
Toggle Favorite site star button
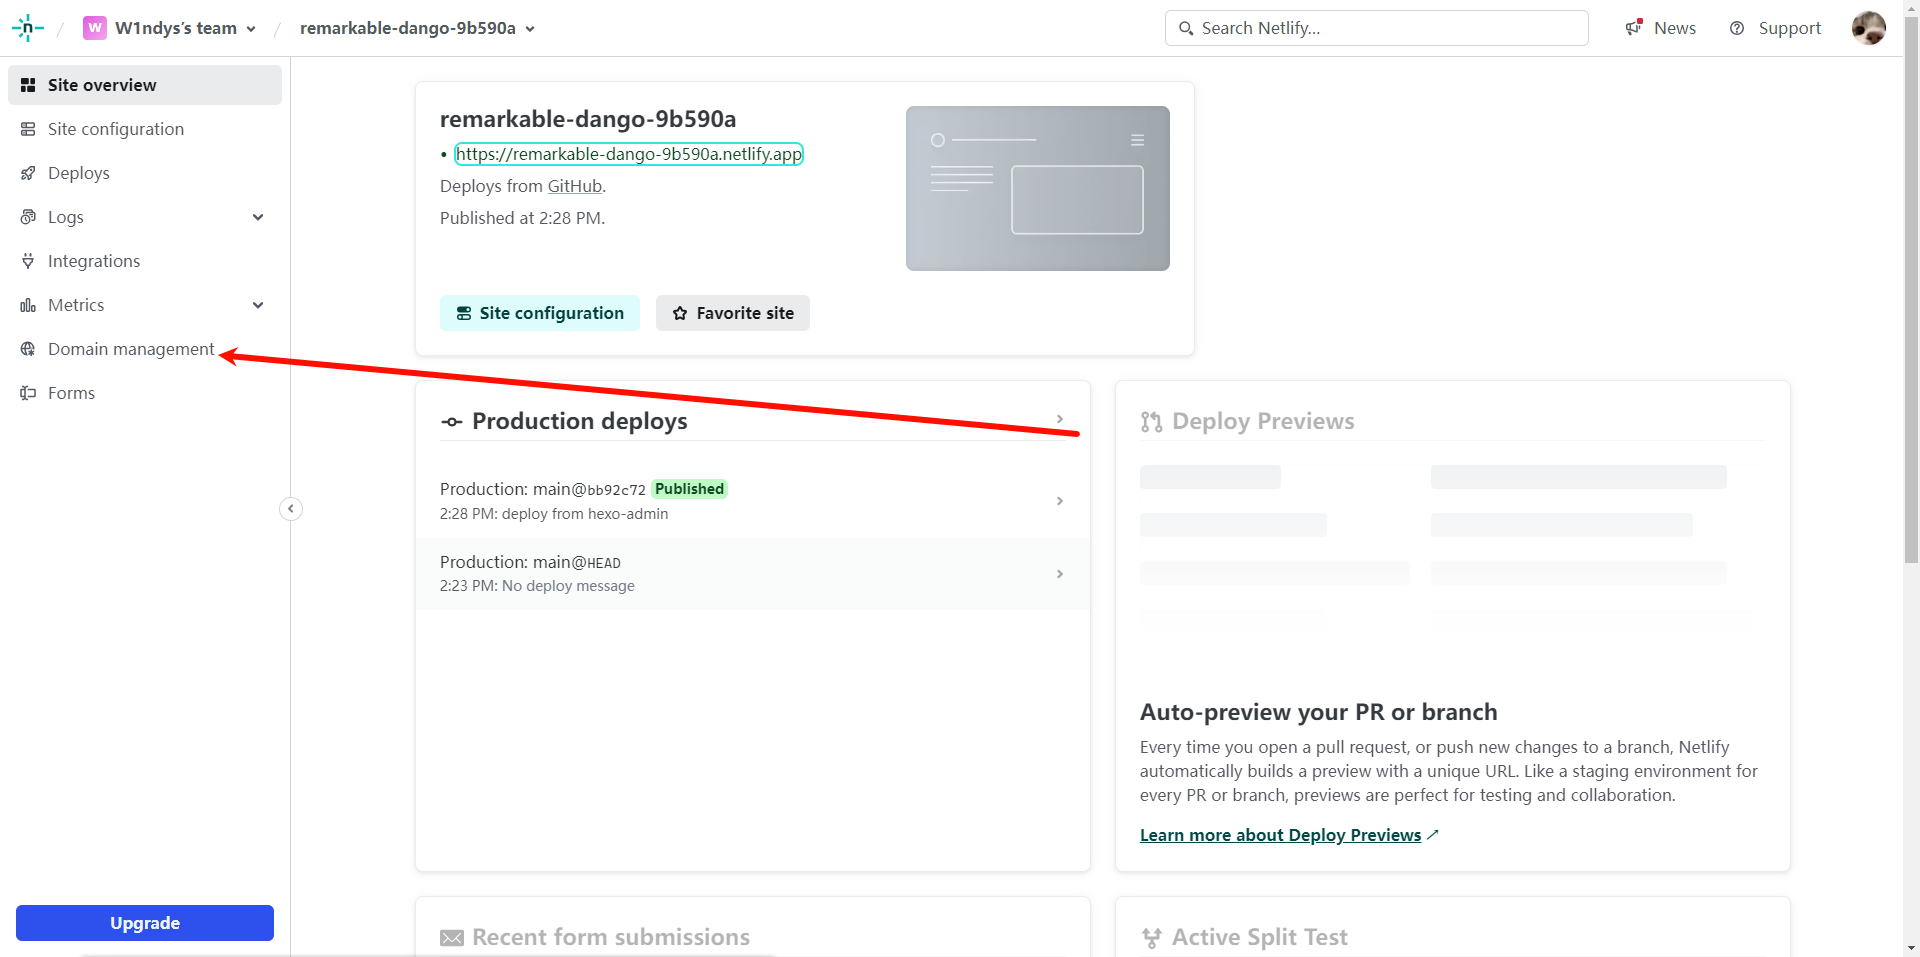tap(732, 313)
